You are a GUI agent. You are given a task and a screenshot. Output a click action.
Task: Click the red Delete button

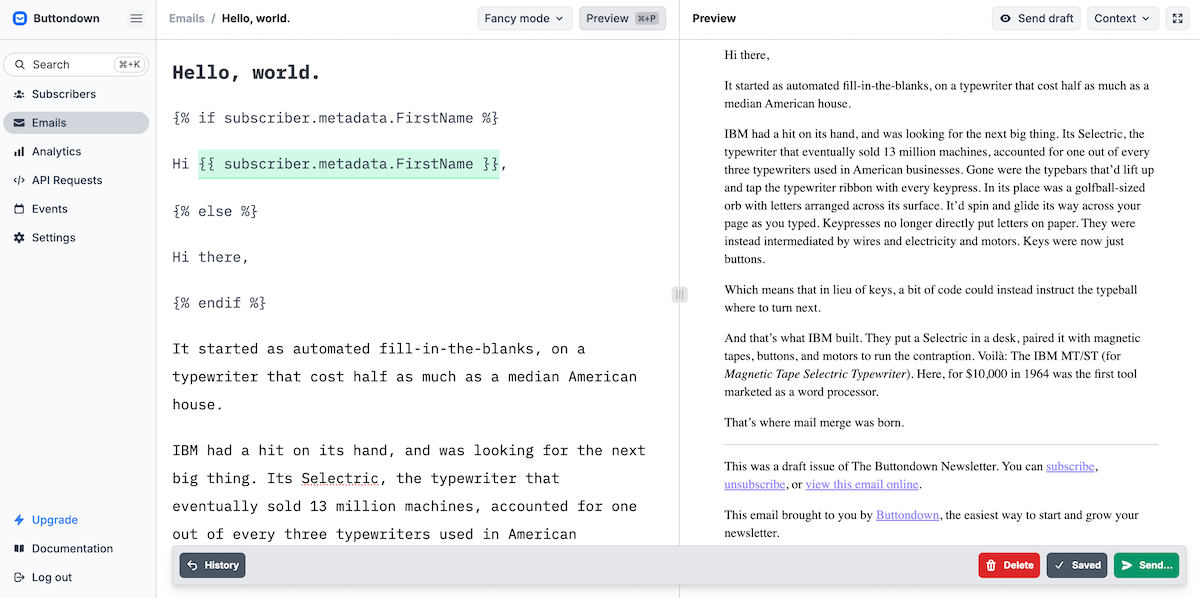pyautogui.click(x=1008, y=565)
